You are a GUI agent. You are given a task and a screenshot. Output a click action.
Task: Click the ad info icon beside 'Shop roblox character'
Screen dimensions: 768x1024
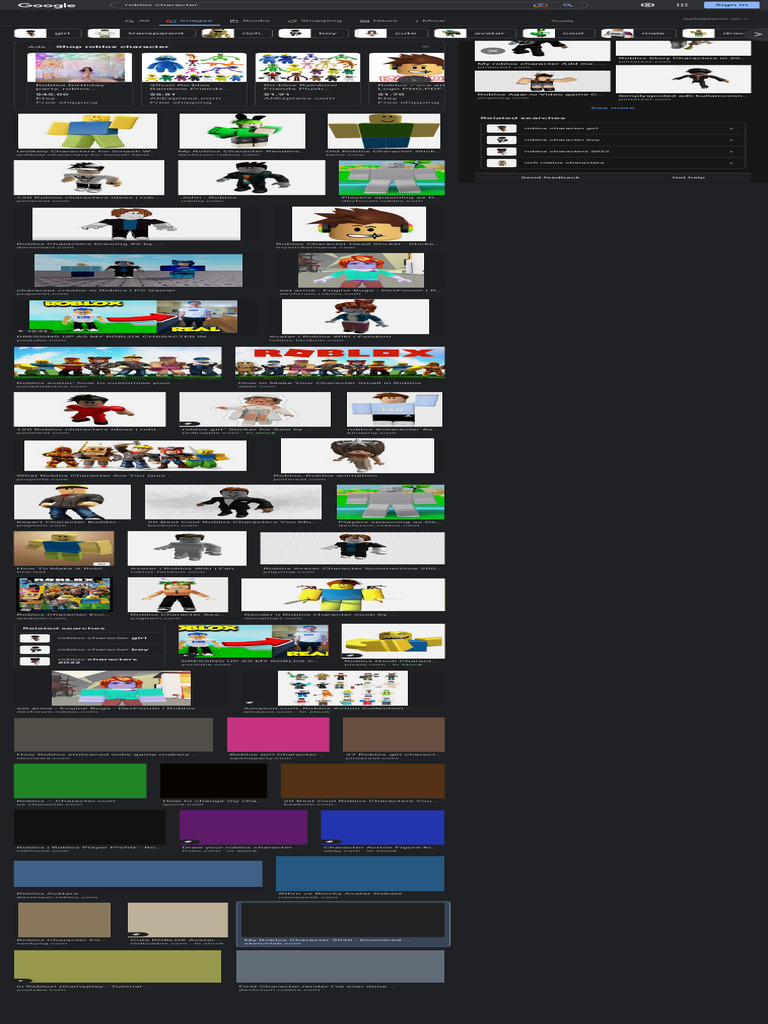pos(425,46)
